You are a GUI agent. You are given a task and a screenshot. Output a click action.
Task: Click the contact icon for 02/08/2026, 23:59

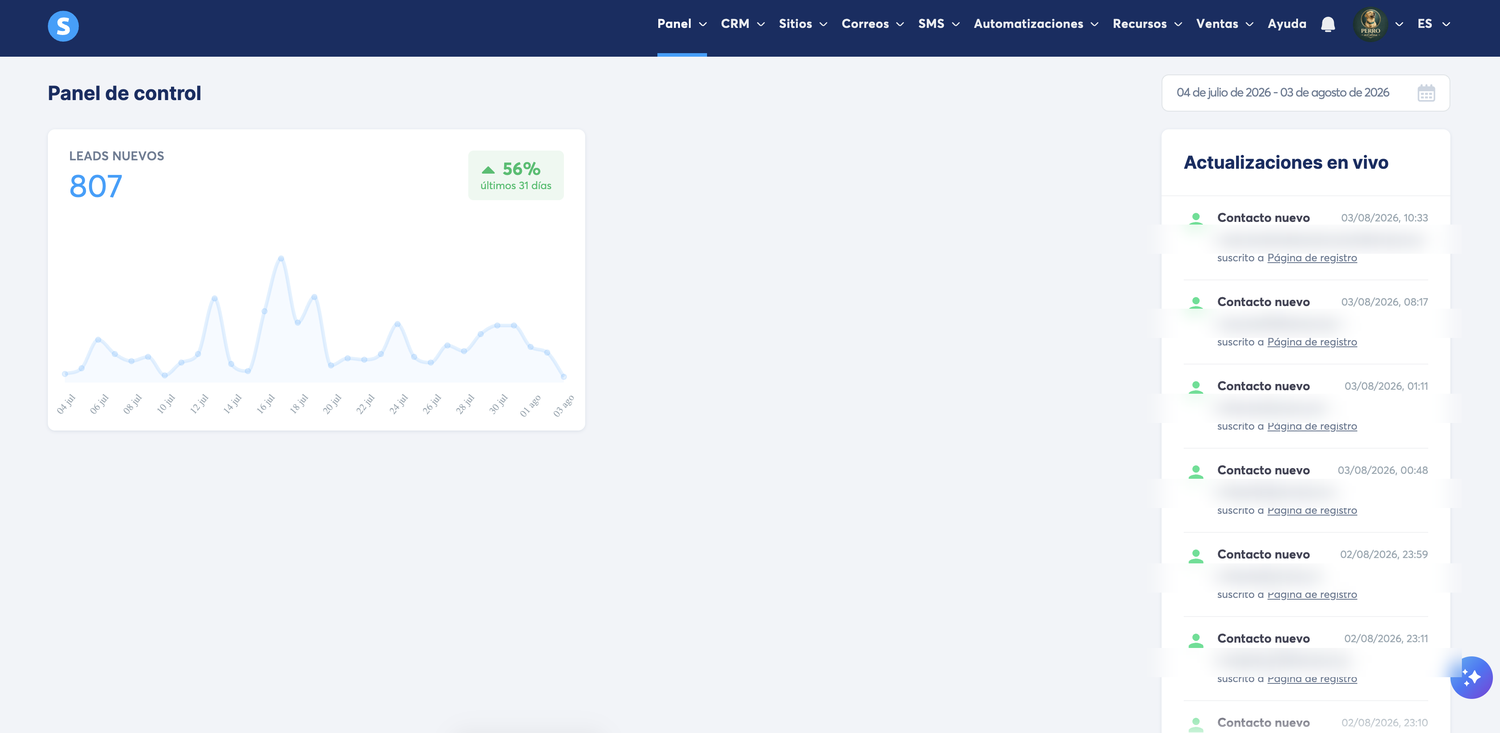coord(1195,554)
